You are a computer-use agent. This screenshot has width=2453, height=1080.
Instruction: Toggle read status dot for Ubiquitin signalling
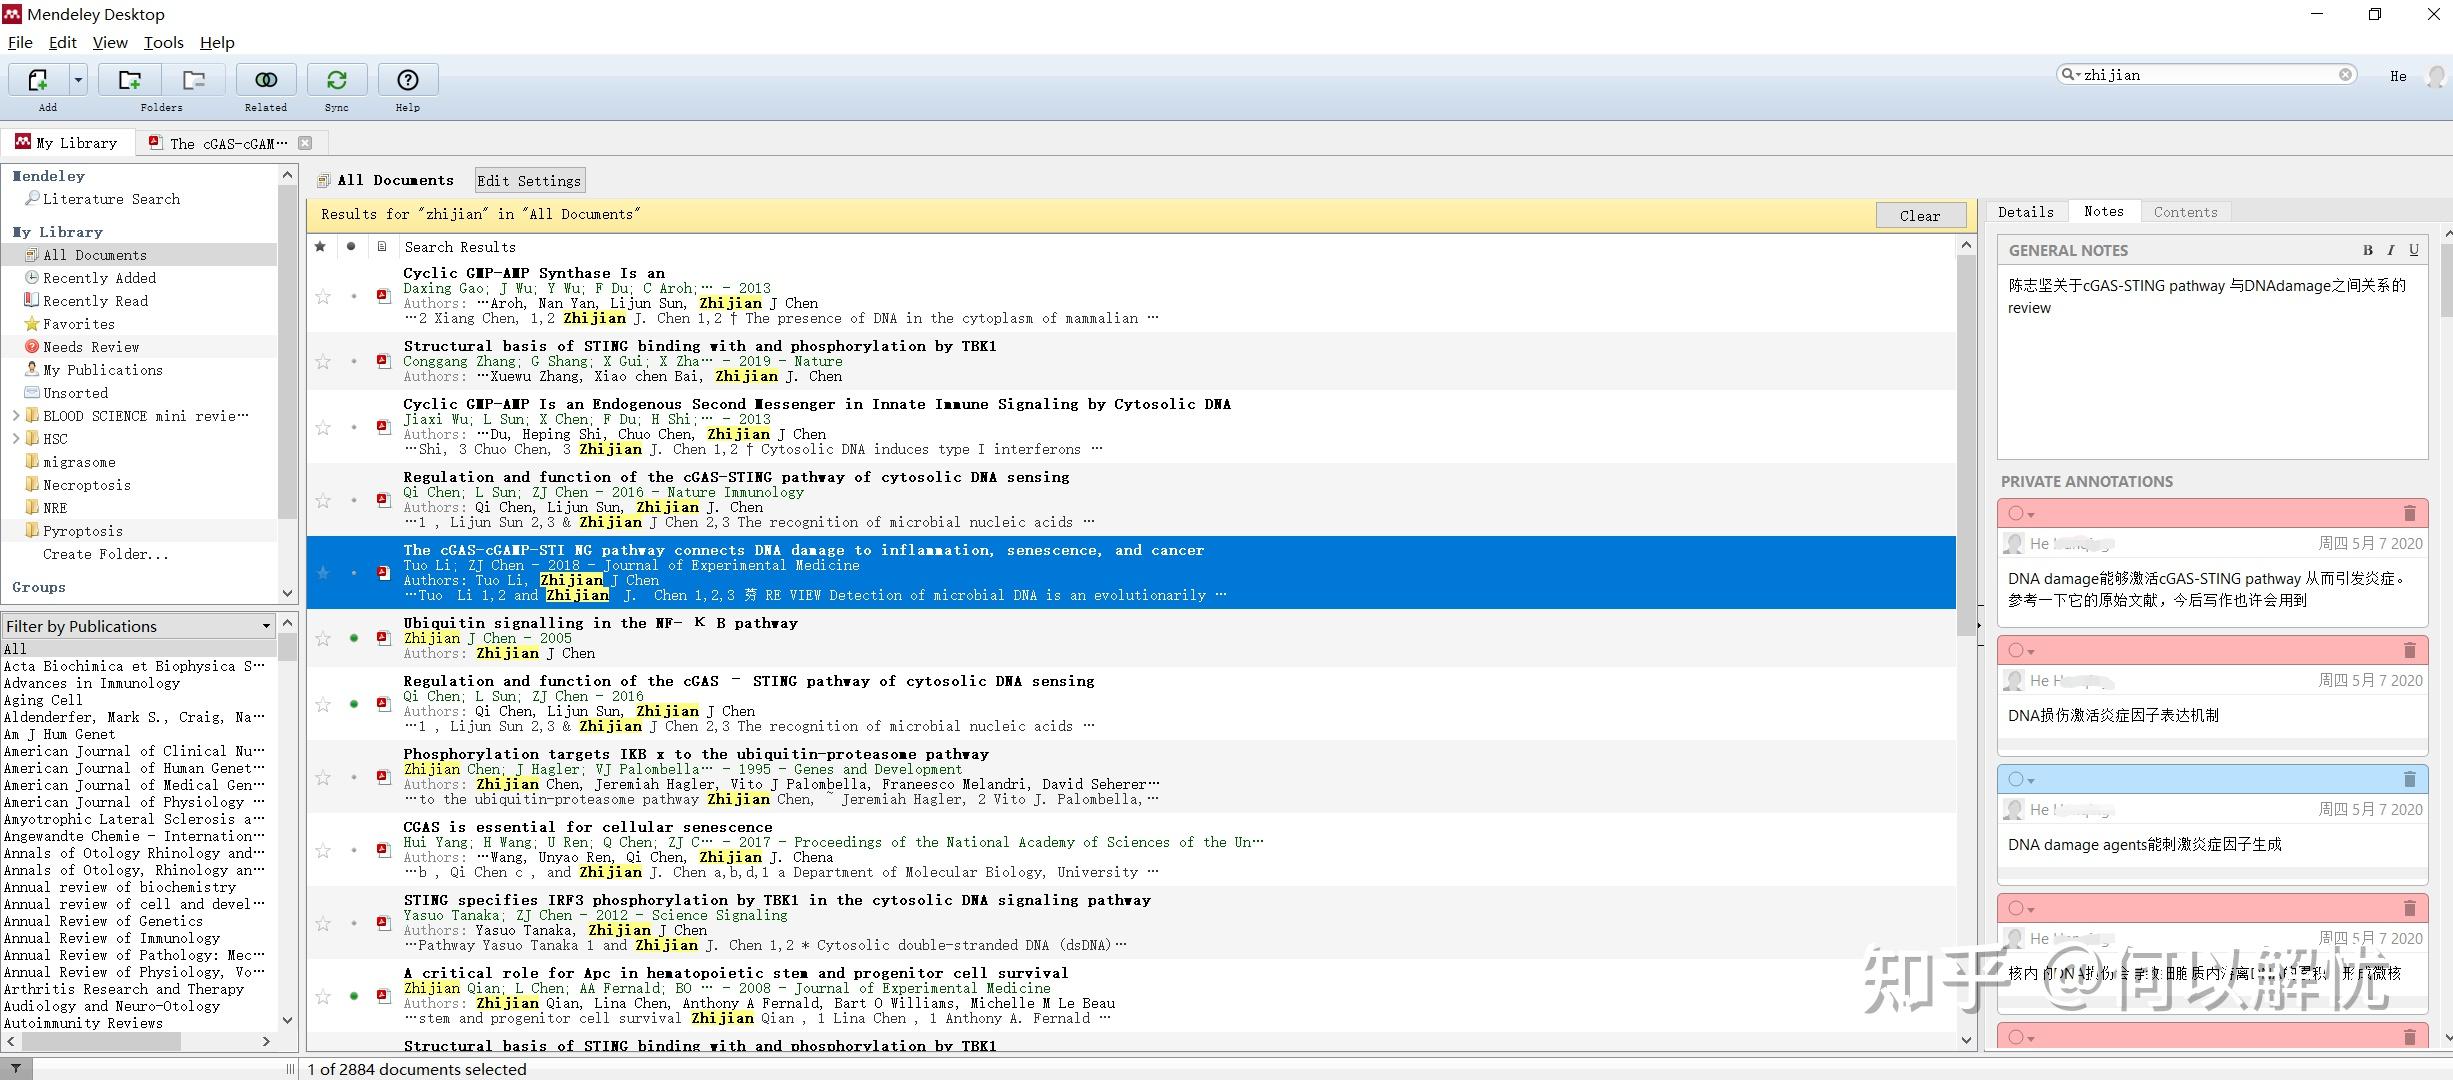point(354,638)
